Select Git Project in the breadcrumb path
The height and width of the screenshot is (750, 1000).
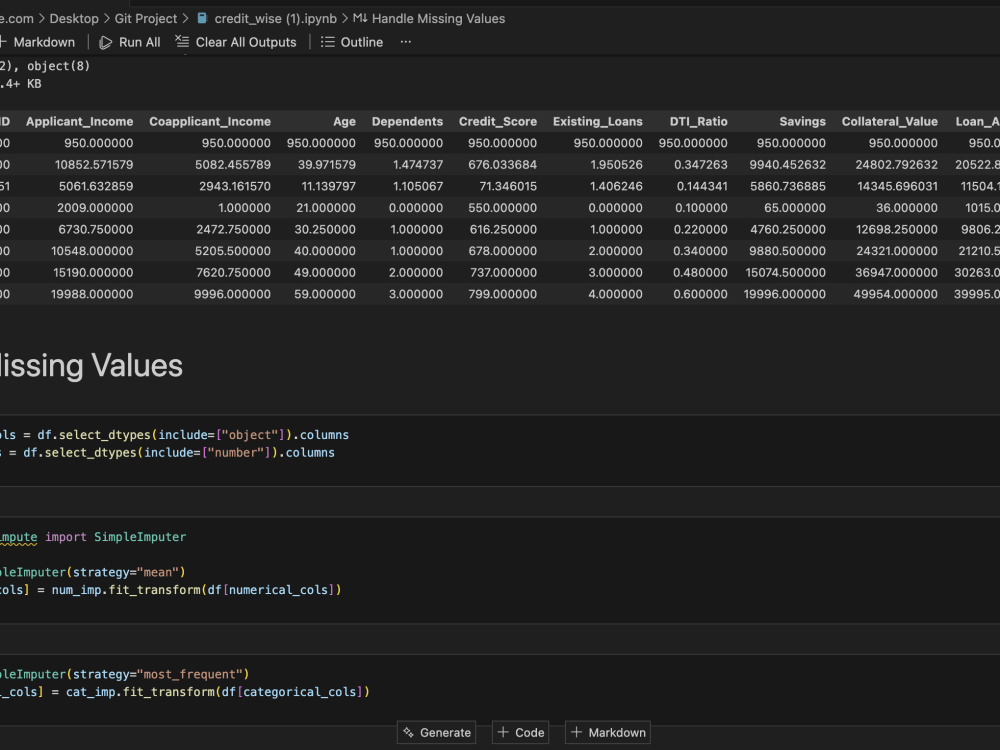(145, 18)
